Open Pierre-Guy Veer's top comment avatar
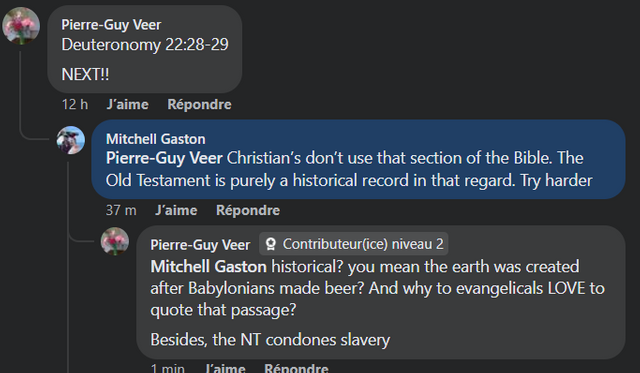 [21, 26]
